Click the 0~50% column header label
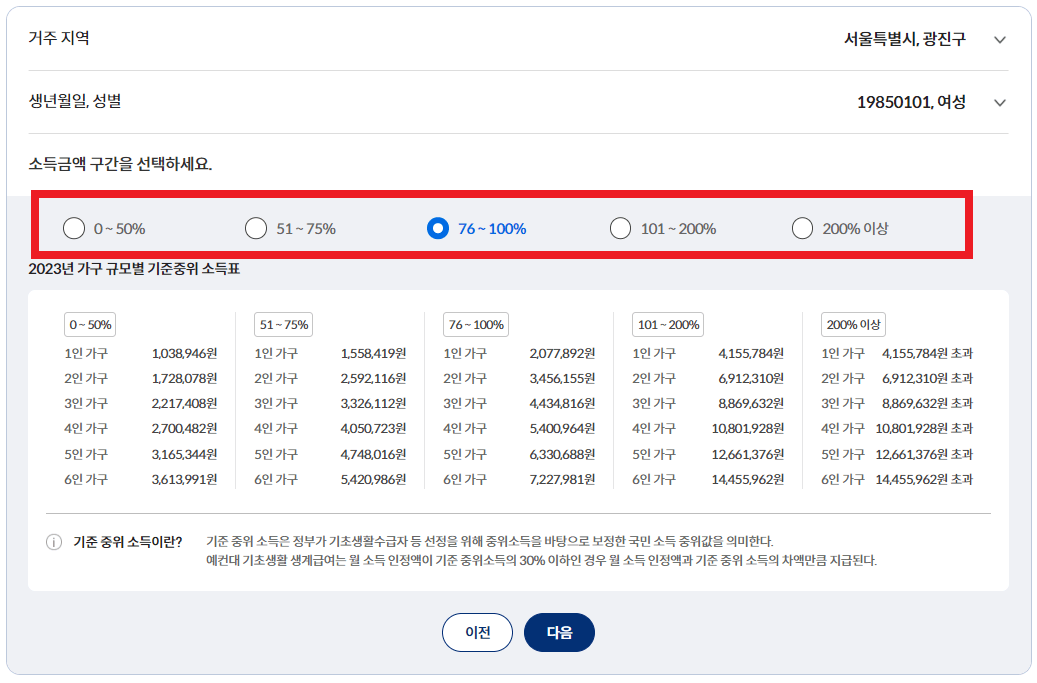This screenshot has width=1037, height=683. click(x=87, y=324)
